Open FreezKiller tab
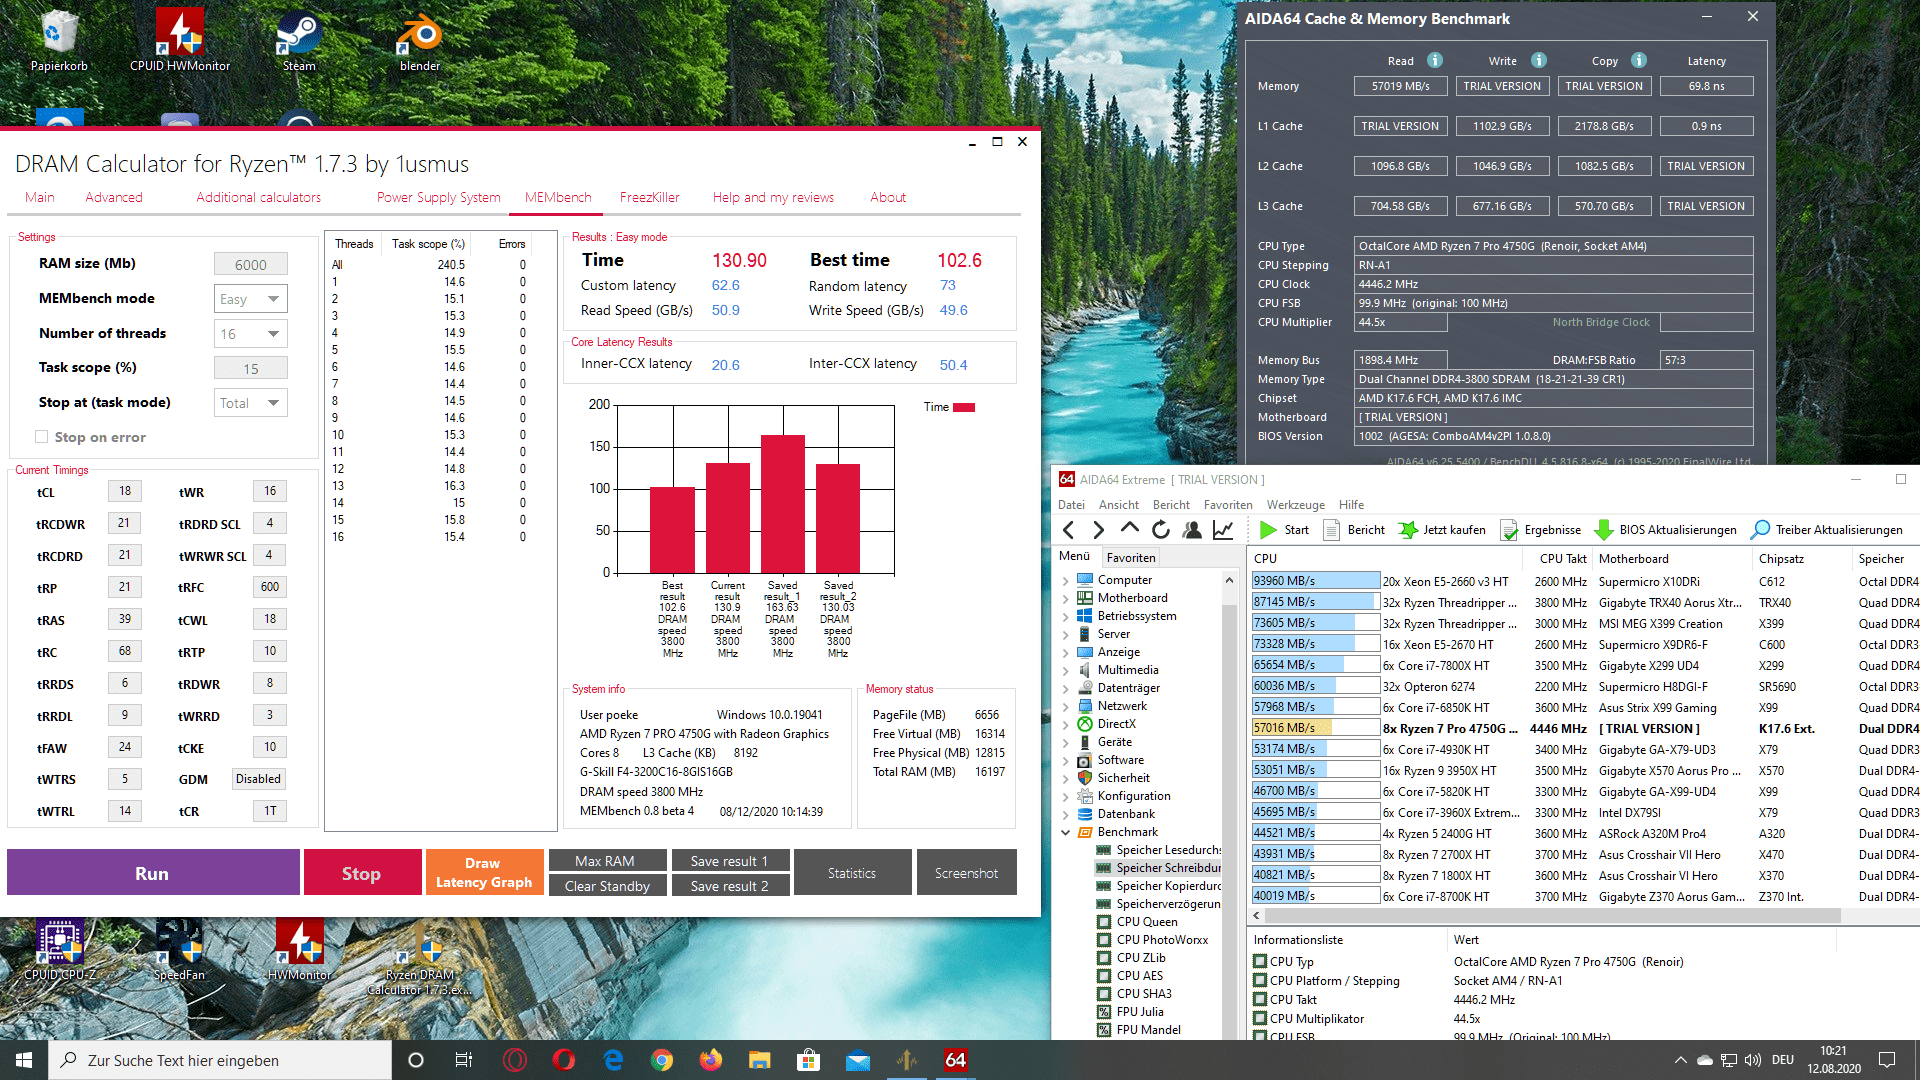Image resolution: width=1920 pixels, height=1080 pixels. tap(649, 197)
